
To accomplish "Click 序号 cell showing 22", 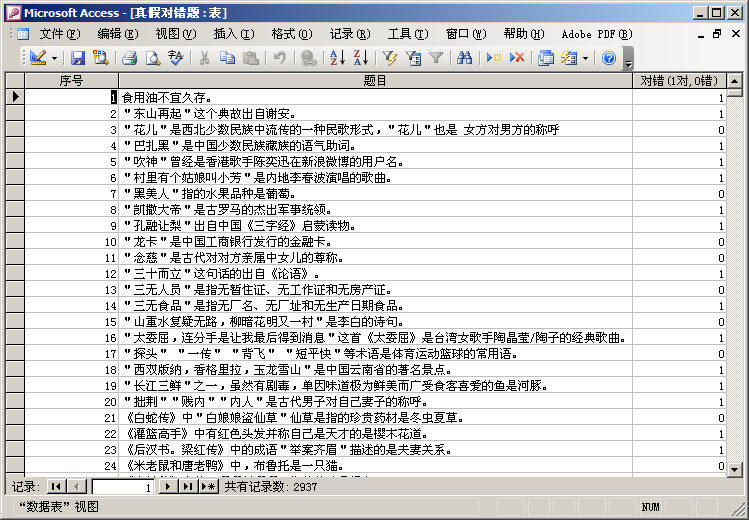I will 71,434.
